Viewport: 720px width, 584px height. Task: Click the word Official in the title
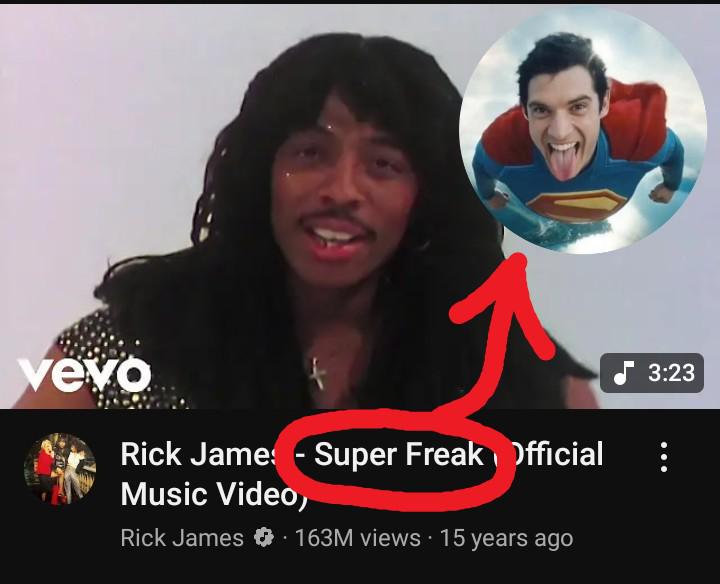550,454
